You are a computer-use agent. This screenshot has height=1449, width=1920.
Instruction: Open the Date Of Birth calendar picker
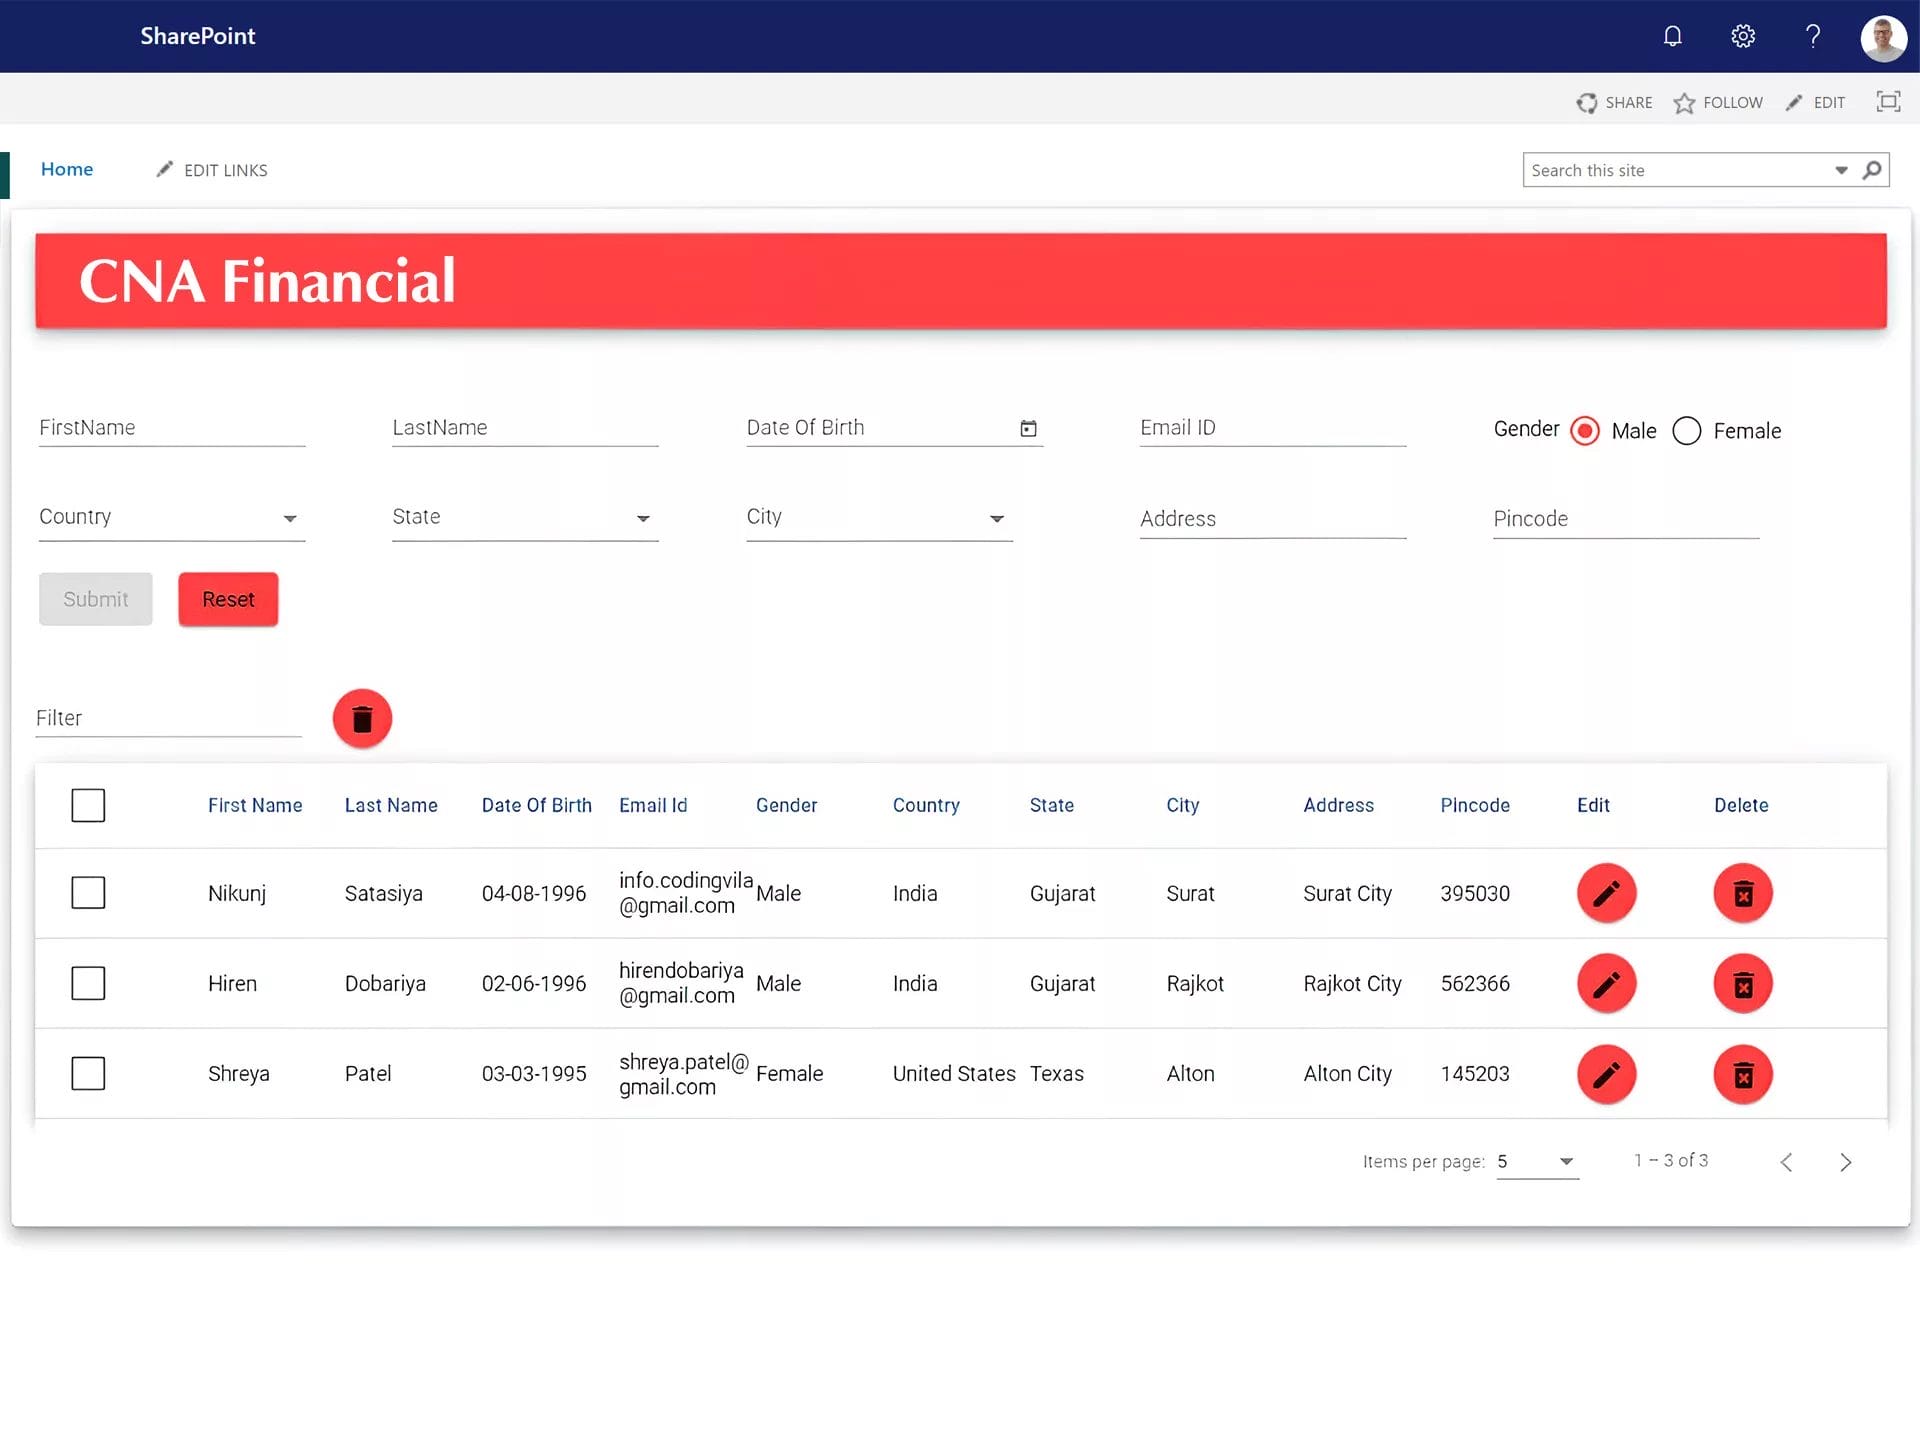pos(1029,428)
